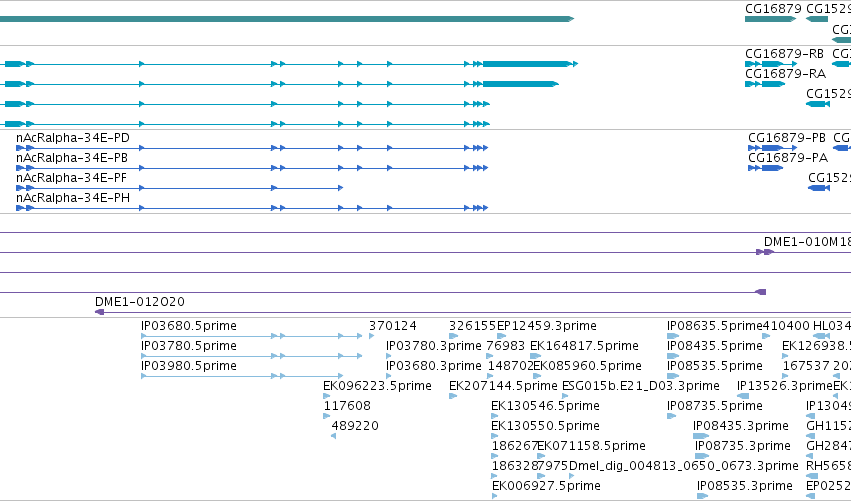Click the EK096223.5prime EST label

(377, 386)
